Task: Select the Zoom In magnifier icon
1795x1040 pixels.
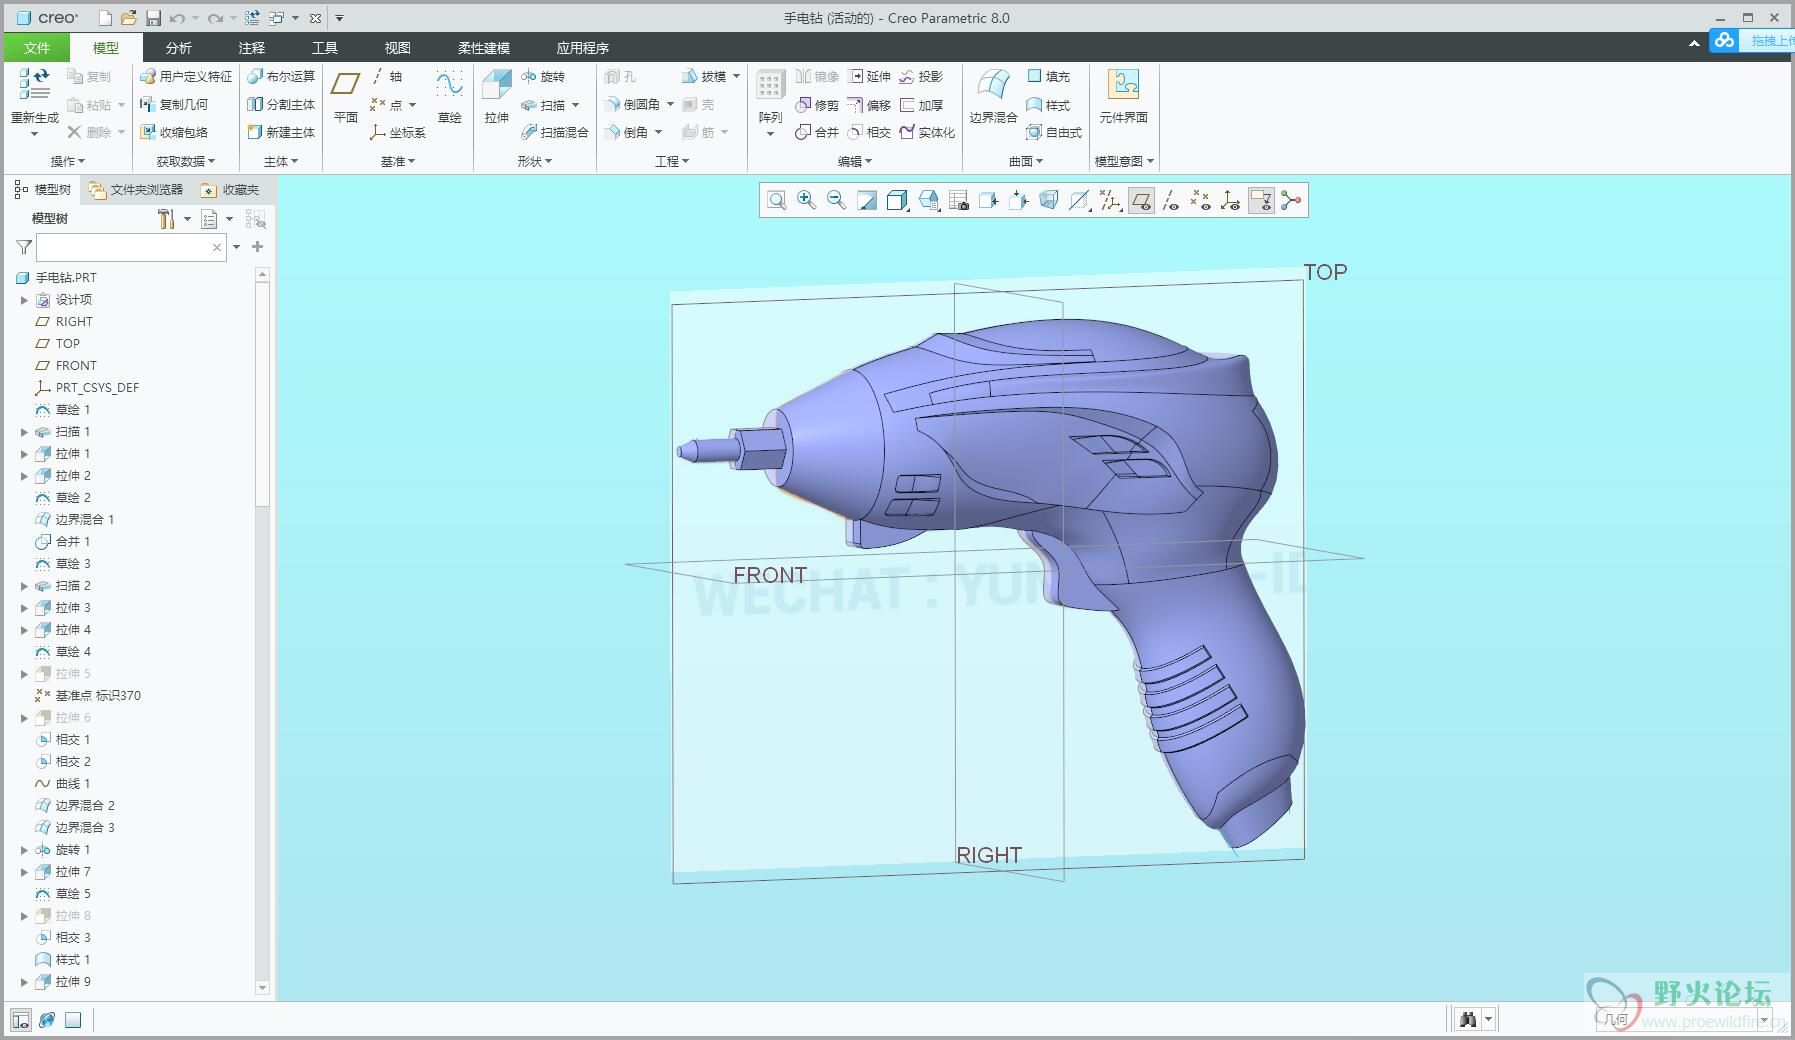Action: (806, 201)
